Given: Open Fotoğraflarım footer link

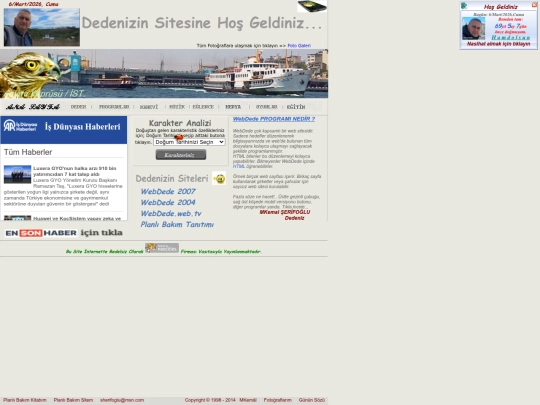Looking at the screenshot, I should (278, 400).
